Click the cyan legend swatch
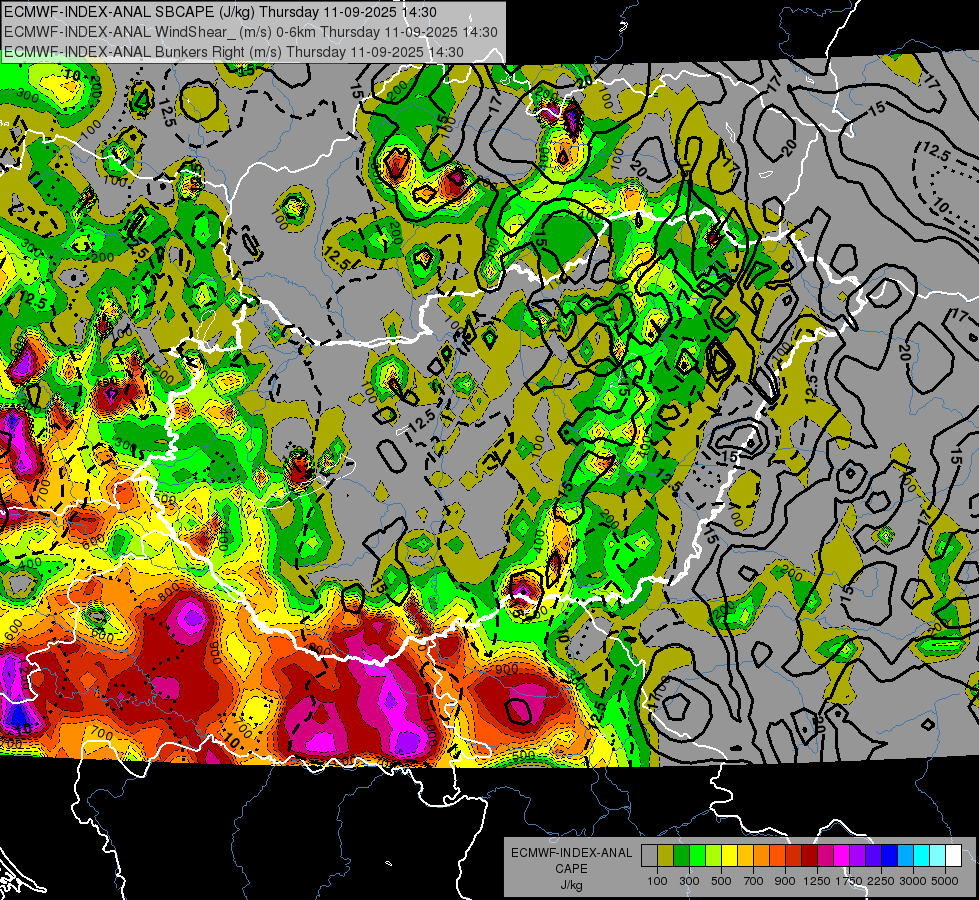The width and height of the screenshot is (979, 900). [922, 856]
